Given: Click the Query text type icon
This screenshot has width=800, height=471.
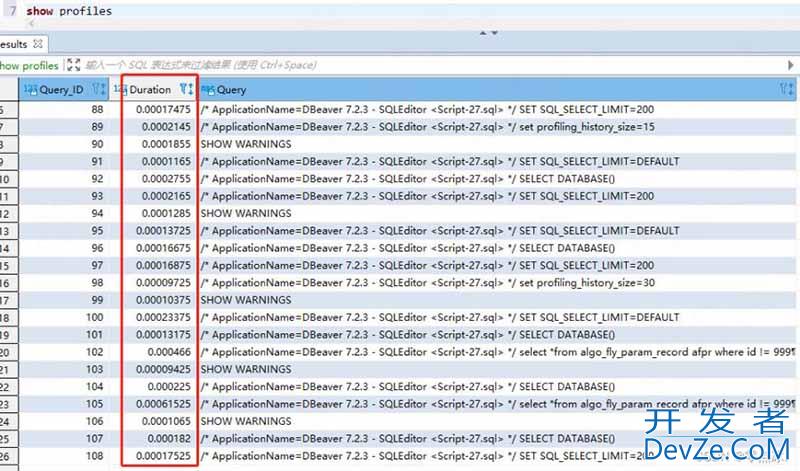Looking at the screenshot, I should (x=208, y=90).
